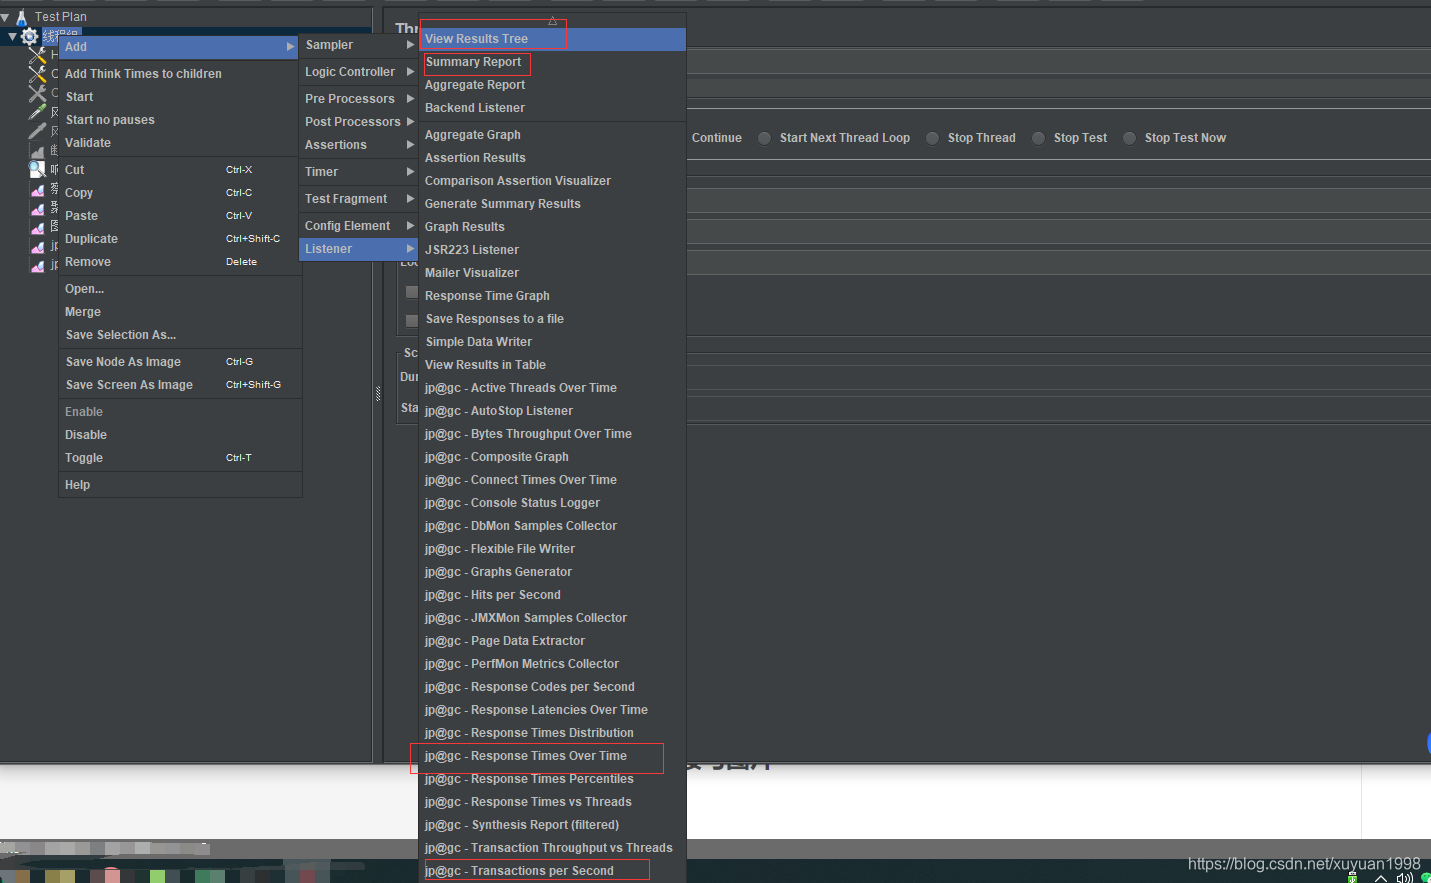Screen dimensions: 1431x883
Task: Expand the Timer submenu
Action: point(358,172)
